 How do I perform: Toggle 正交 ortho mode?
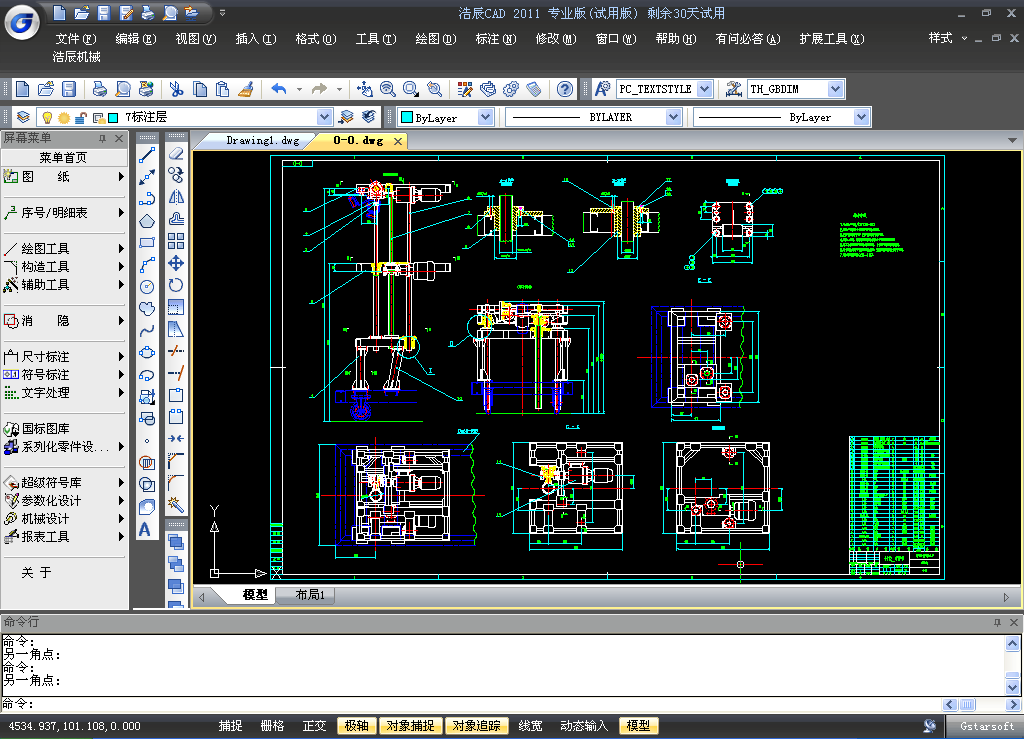click(x=314, y=726)
